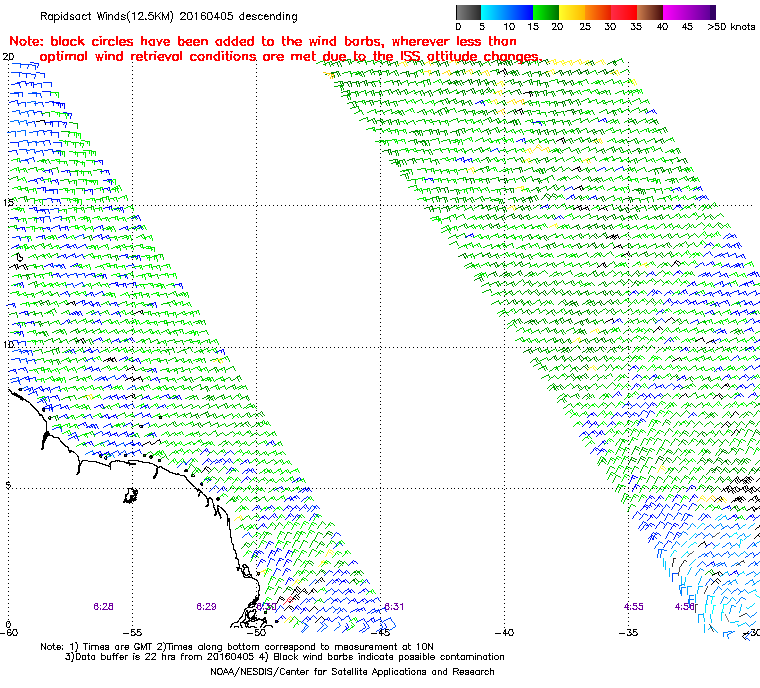760x688 pixels.
Task: Select the 4:55 swath time label
Action: point(633,607)
